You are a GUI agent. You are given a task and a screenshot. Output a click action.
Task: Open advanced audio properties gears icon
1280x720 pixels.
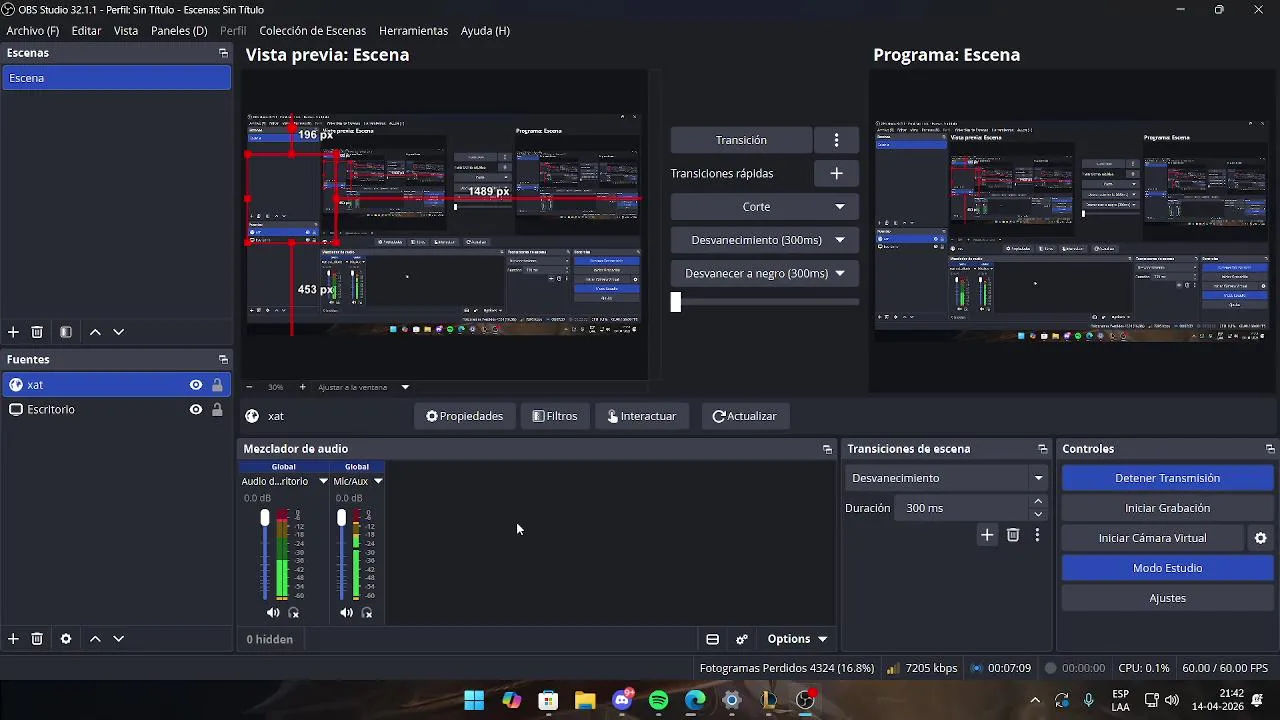742,639
